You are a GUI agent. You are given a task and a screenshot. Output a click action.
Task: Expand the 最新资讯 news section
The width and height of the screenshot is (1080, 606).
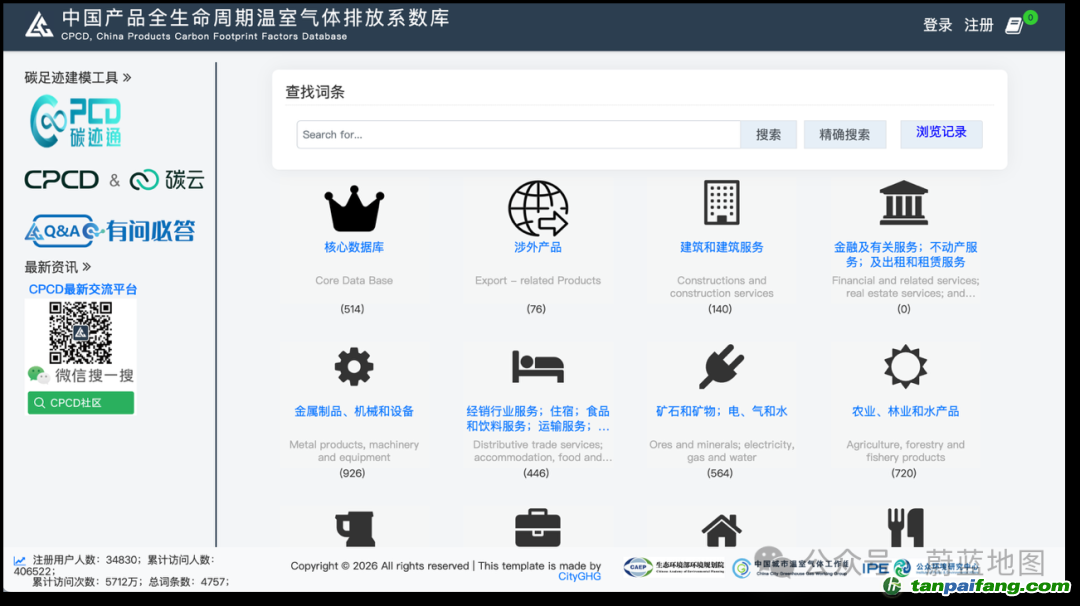(58, 267)
